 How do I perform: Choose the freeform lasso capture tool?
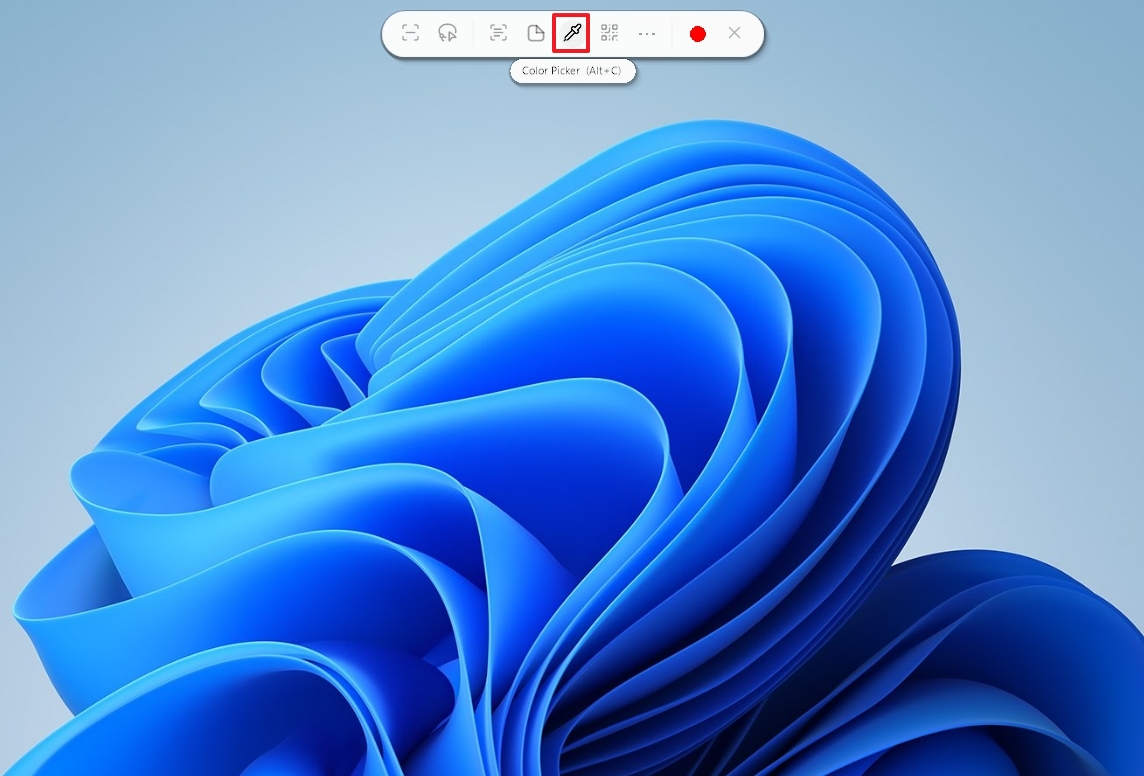(447, 33)
